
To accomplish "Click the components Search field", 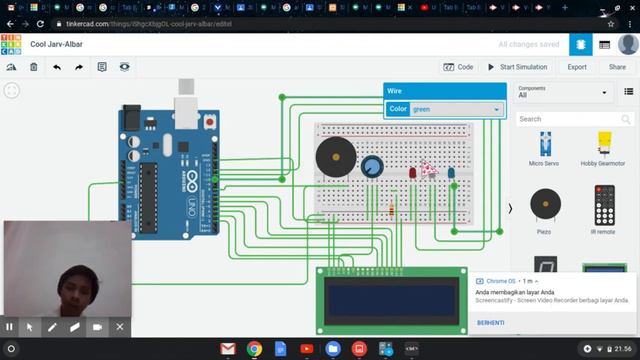I will pyautogui.click(x=574, y=119).
